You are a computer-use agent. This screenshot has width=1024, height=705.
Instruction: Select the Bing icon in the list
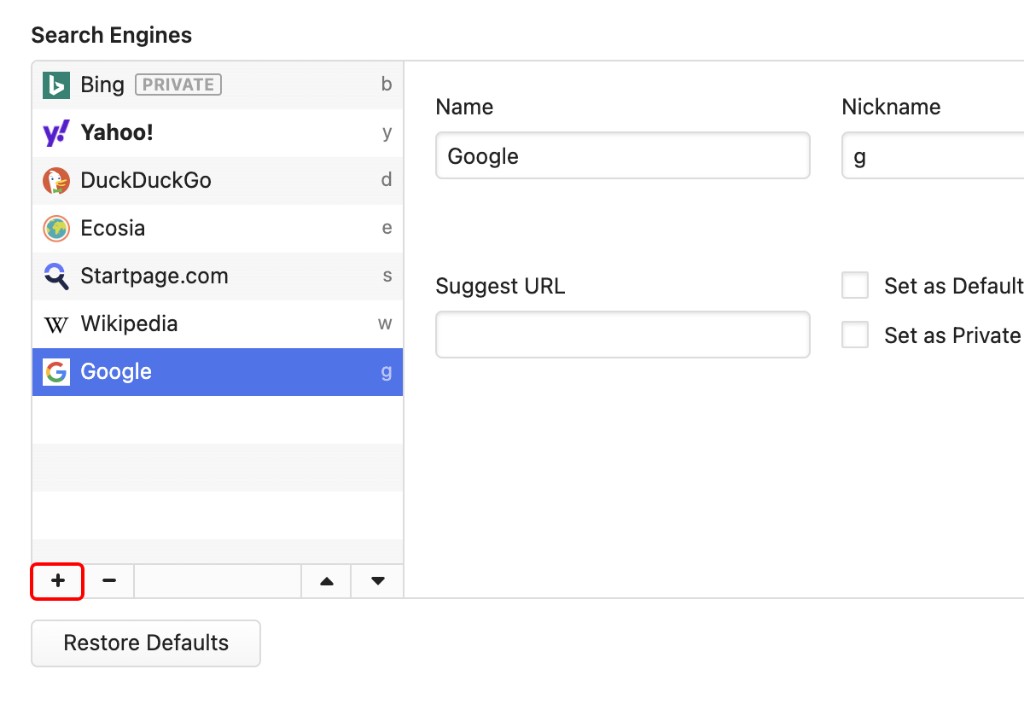coord(56,85)
